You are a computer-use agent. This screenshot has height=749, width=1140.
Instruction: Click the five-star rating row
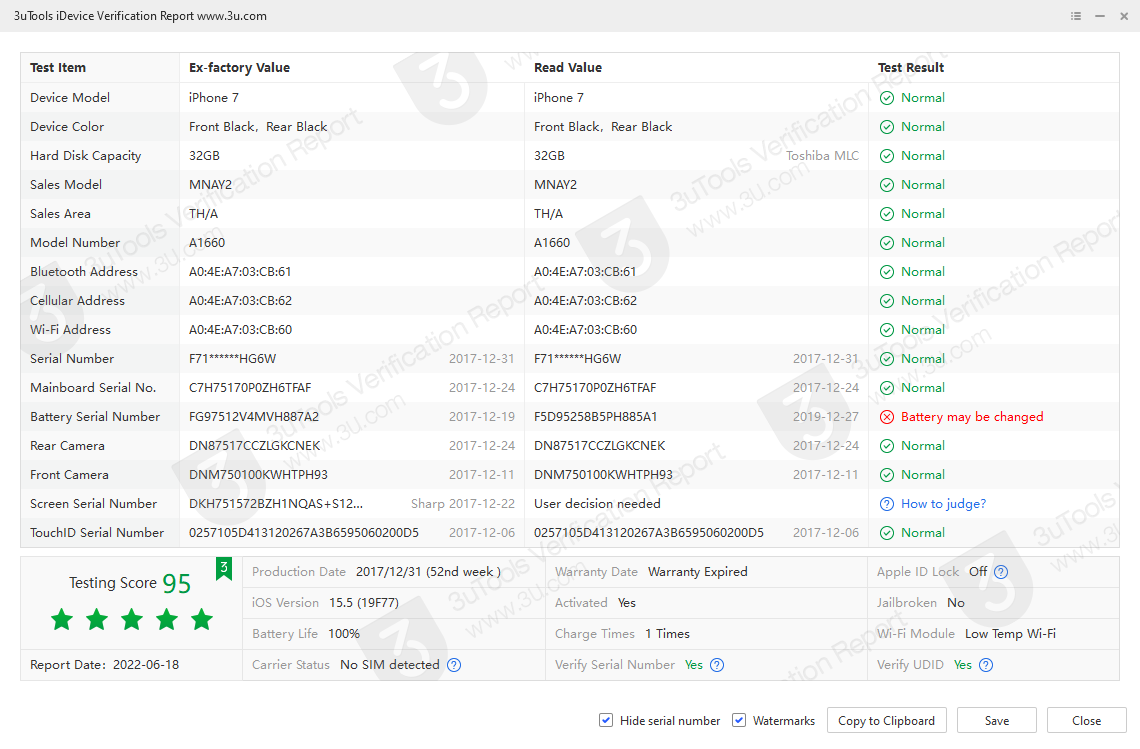pos(132,620)
